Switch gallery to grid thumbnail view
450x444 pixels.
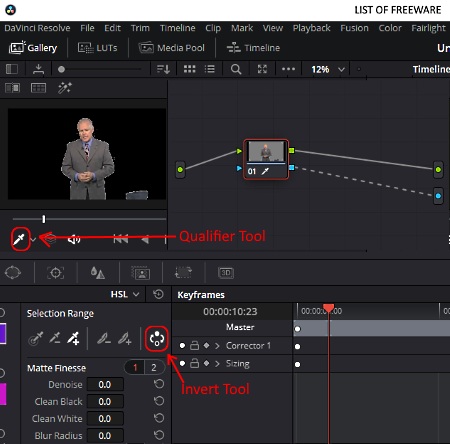tap(189, 69)
